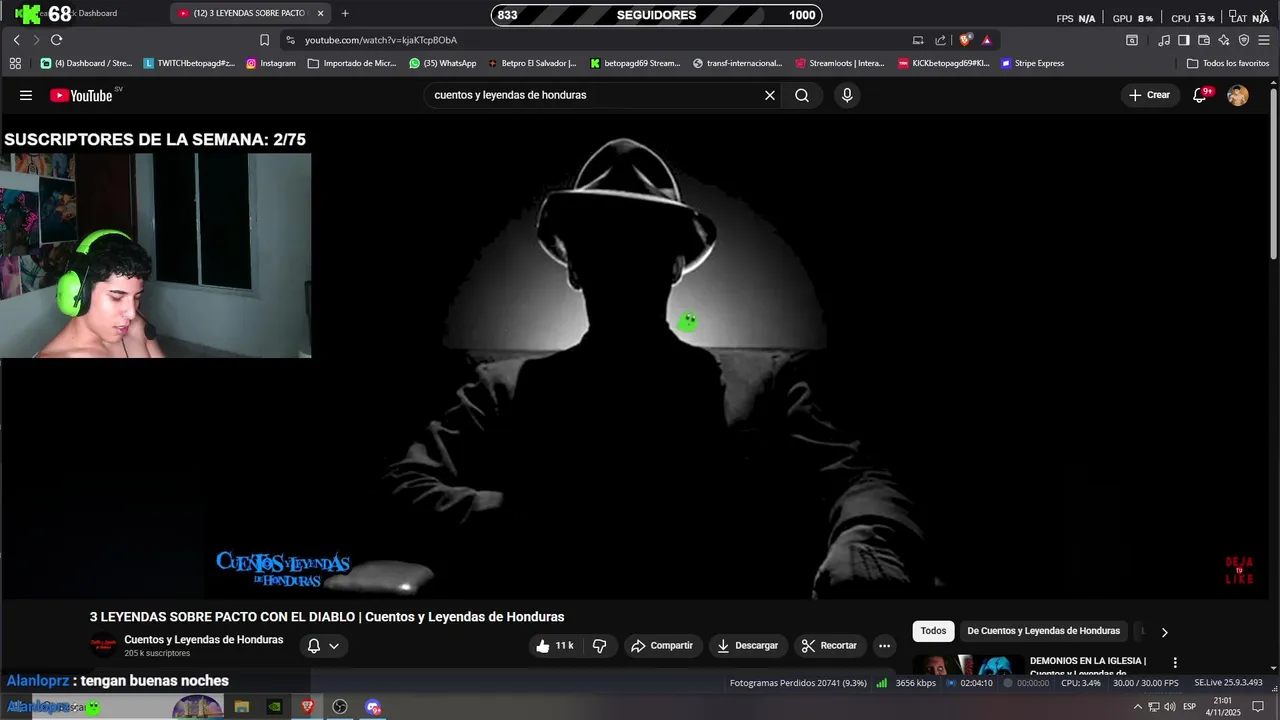The width and height of the screenshot is (1280, 720).
Task: Open the Importado de Micr... bookmarks folder
Action: point(352,63)
